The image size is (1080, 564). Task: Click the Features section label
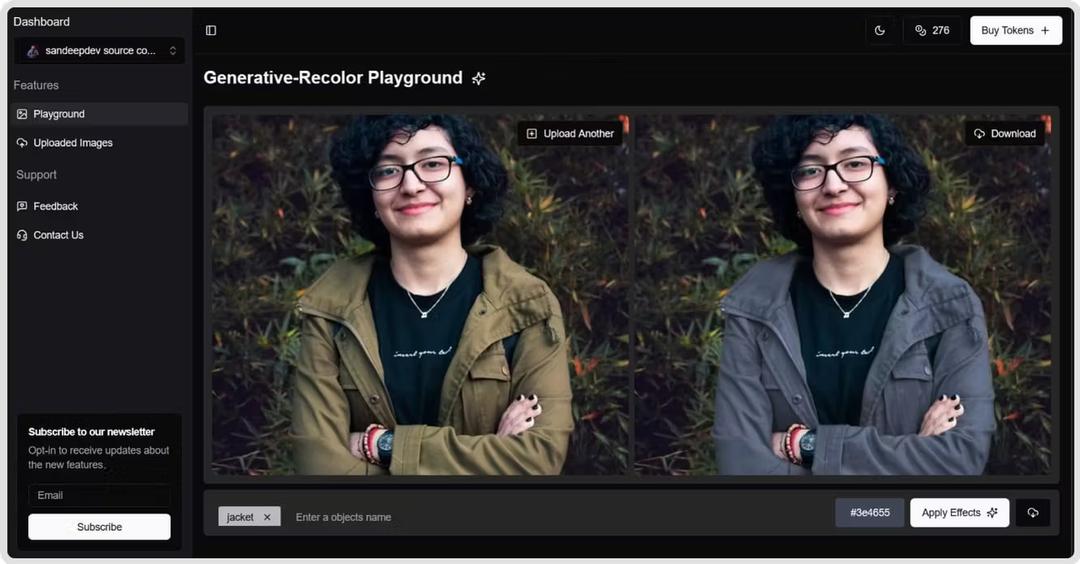[36, 85]
